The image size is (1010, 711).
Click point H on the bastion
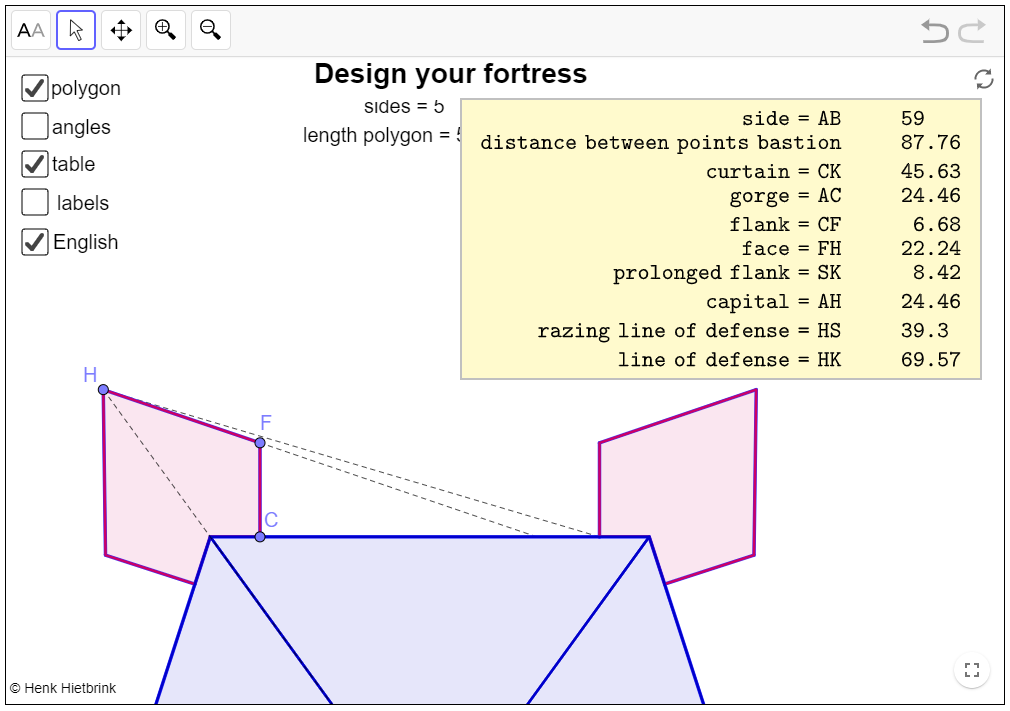[x=103, y=390]
